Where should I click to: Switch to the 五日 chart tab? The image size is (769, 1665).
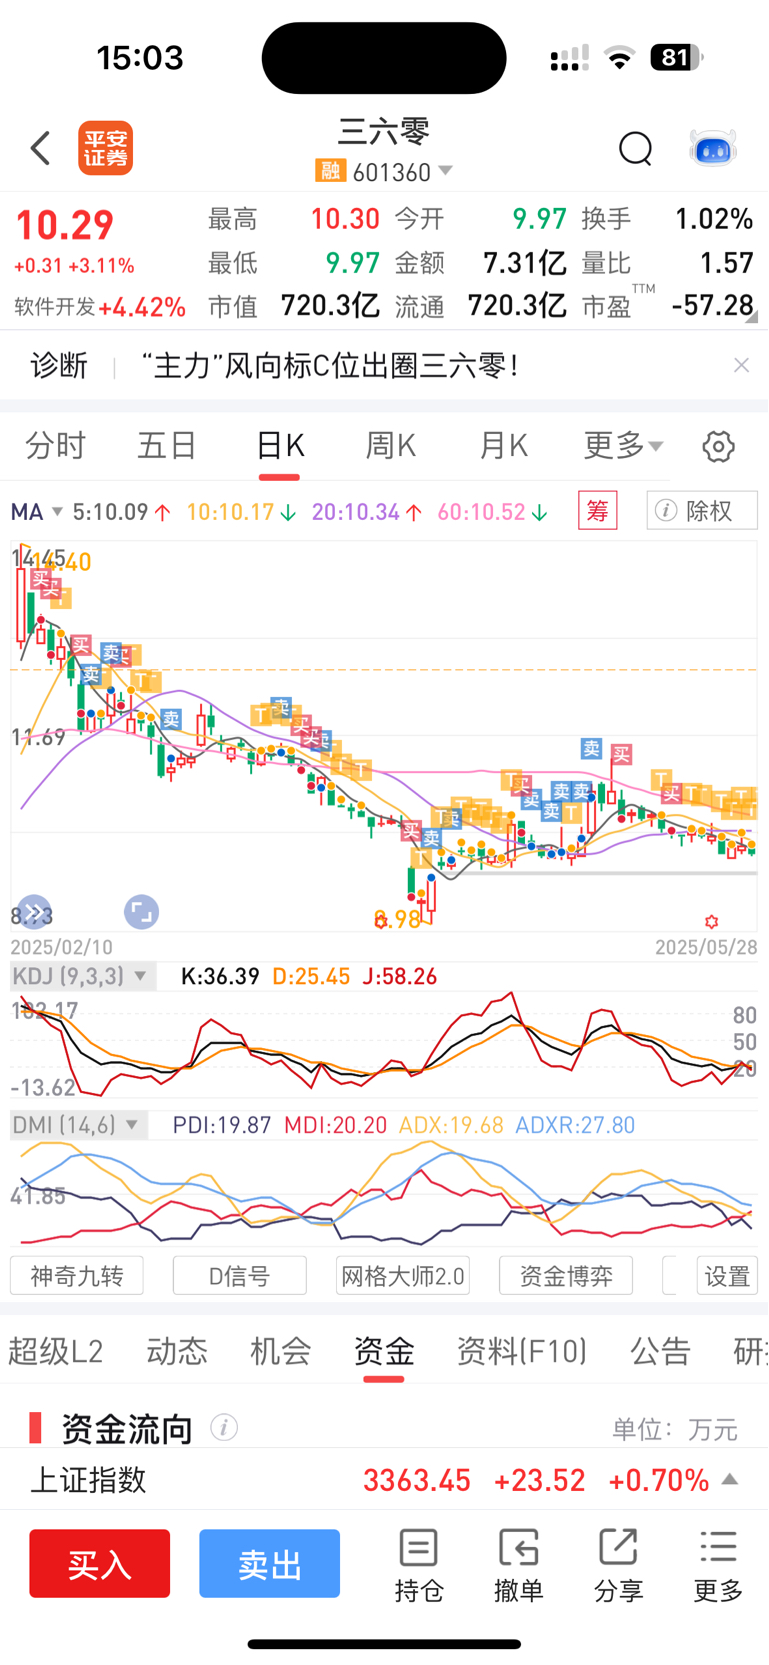166,445
